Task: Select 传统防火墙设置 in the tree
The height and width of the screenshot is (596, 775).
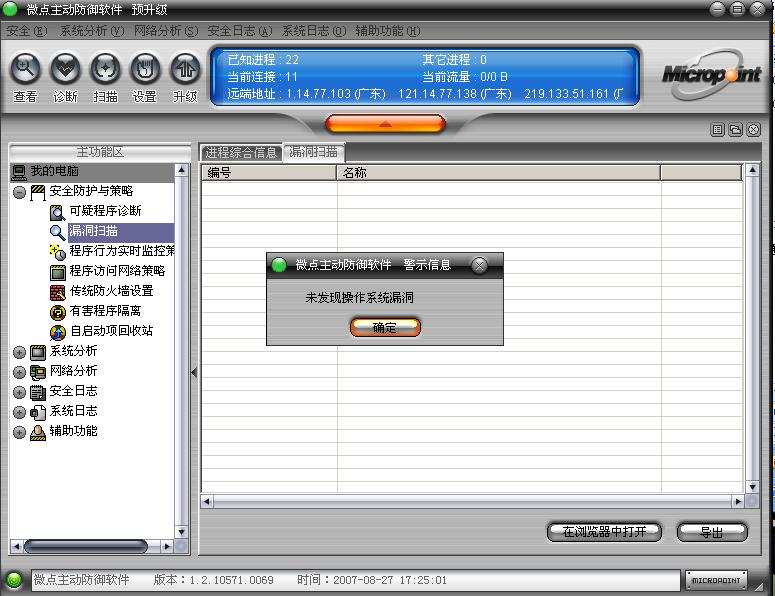Action: coord(111,291)
